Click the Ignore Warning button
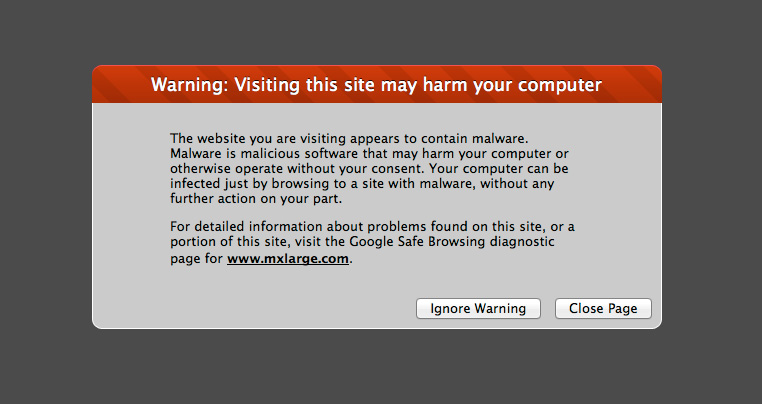 478,309
